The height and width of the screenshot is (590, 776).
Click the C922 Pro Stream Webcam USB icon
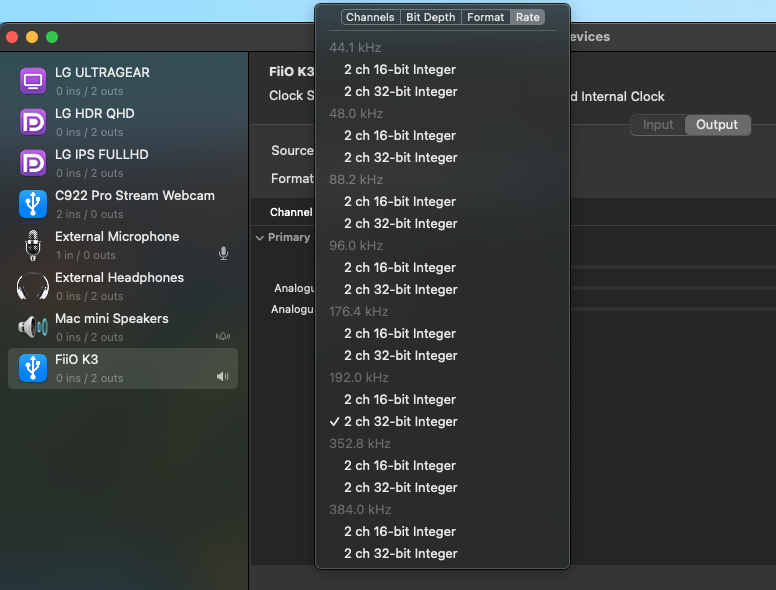(x=33, y=204)
